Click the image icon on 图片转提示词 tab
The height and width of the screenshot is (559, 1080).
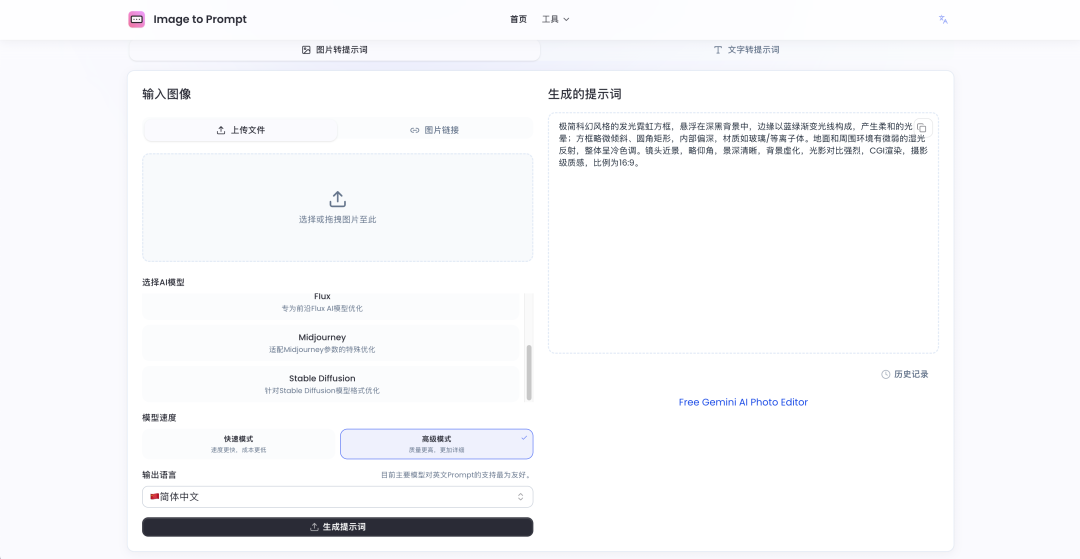306,49
